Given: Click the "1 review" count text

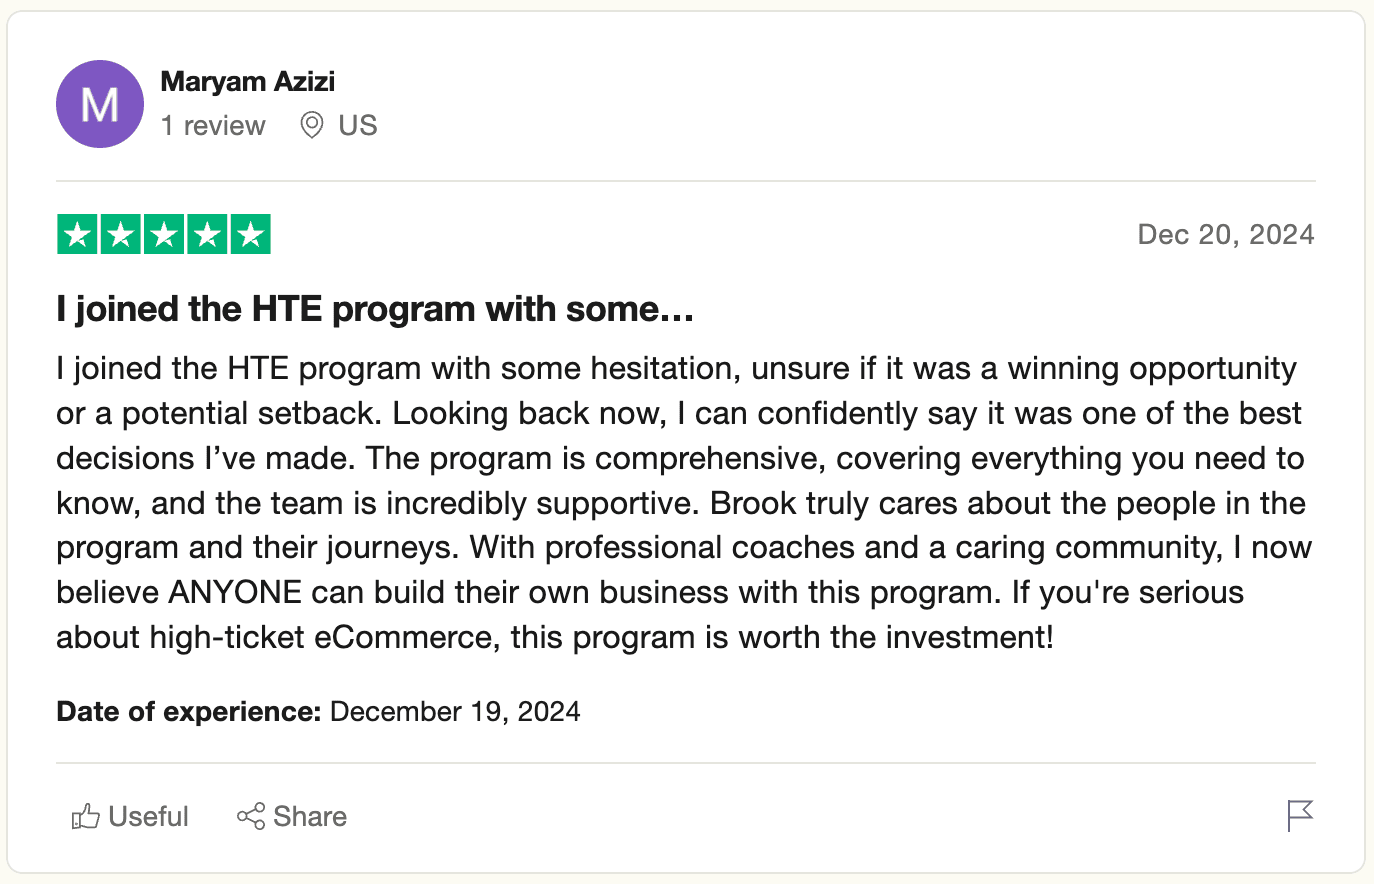Looking at the screenshot, I should pos(213,125).
